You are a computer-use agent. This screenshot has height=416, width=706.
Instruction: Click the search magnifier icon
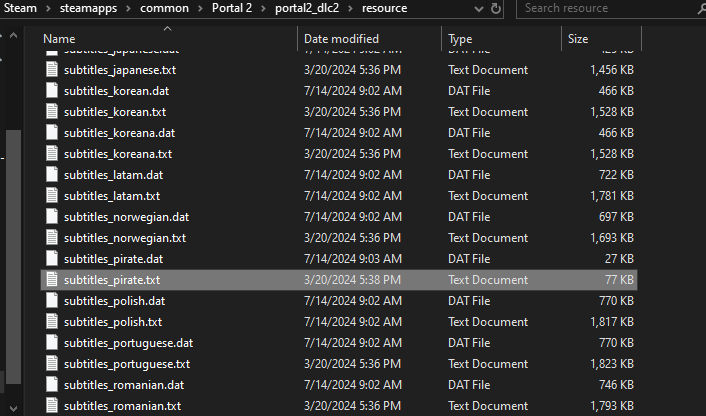pos(701,9)
